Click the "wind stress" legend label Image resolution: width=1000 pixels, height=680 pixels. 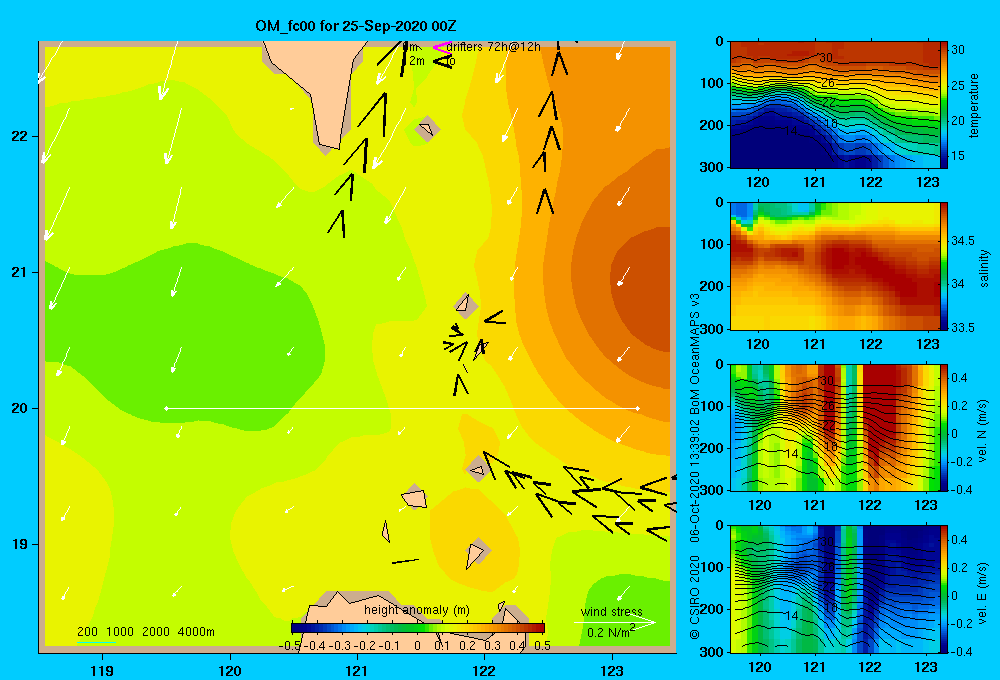(x=611, y=612)
